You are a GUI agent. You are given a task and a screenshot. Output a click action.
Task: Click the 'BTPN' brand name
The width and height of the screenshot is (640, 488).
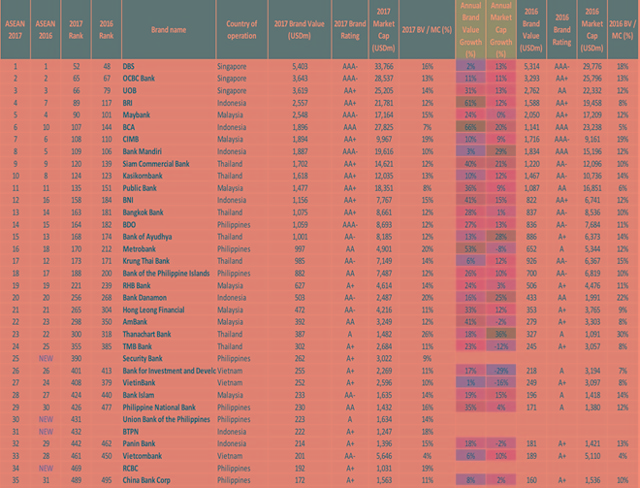click(131, 431)
